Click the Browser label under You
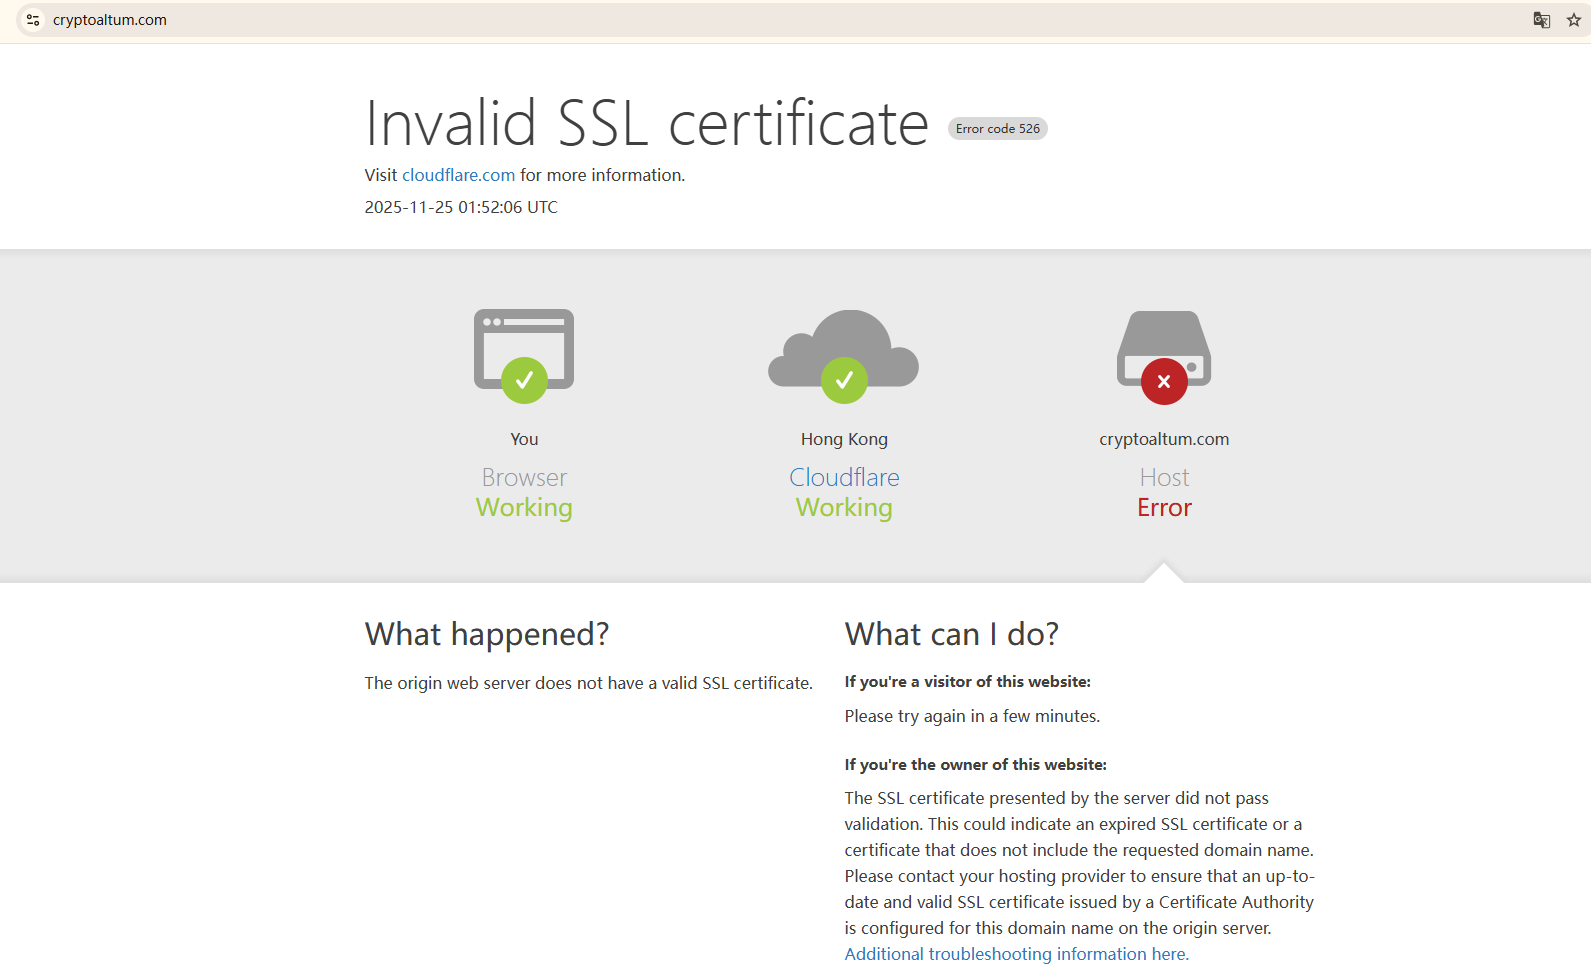Image resolution: width=1591 pixels, height=970 pixels. point(524,477)
